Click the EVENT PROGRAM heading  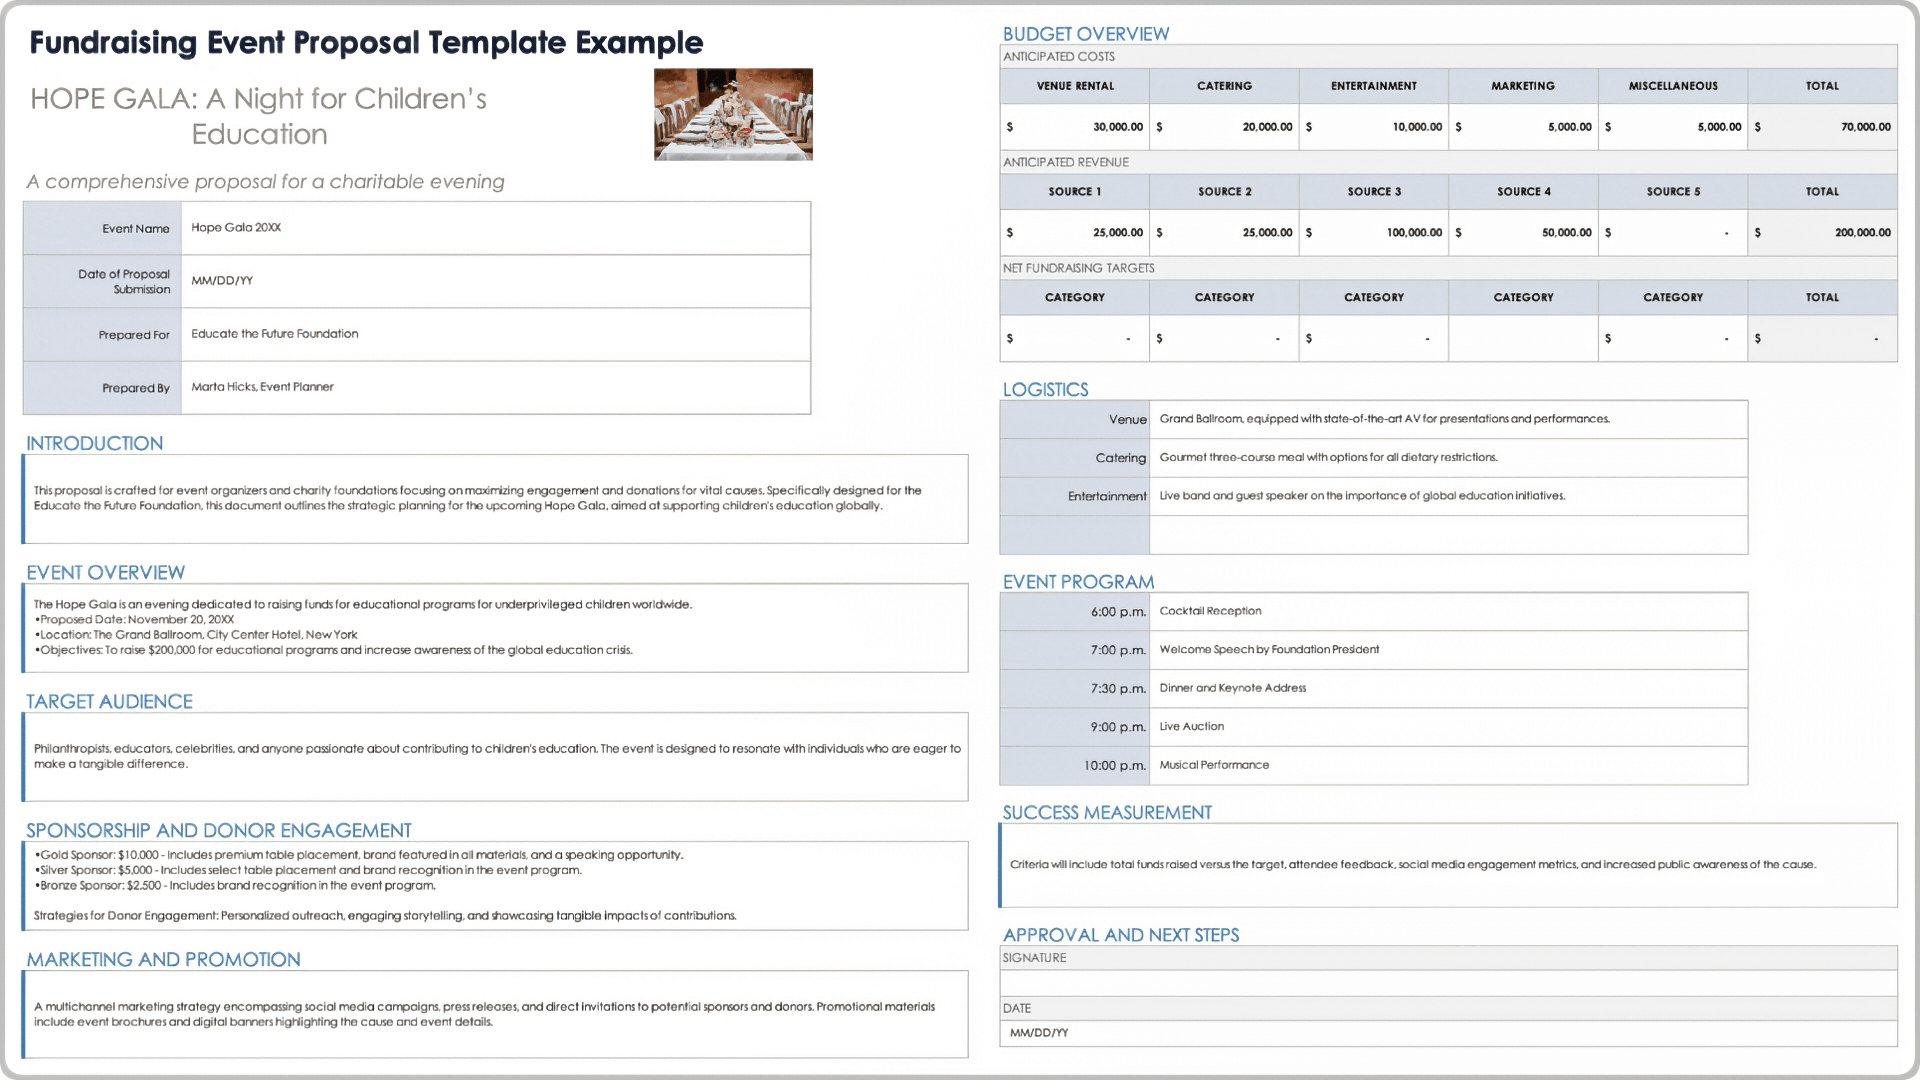1078,581
